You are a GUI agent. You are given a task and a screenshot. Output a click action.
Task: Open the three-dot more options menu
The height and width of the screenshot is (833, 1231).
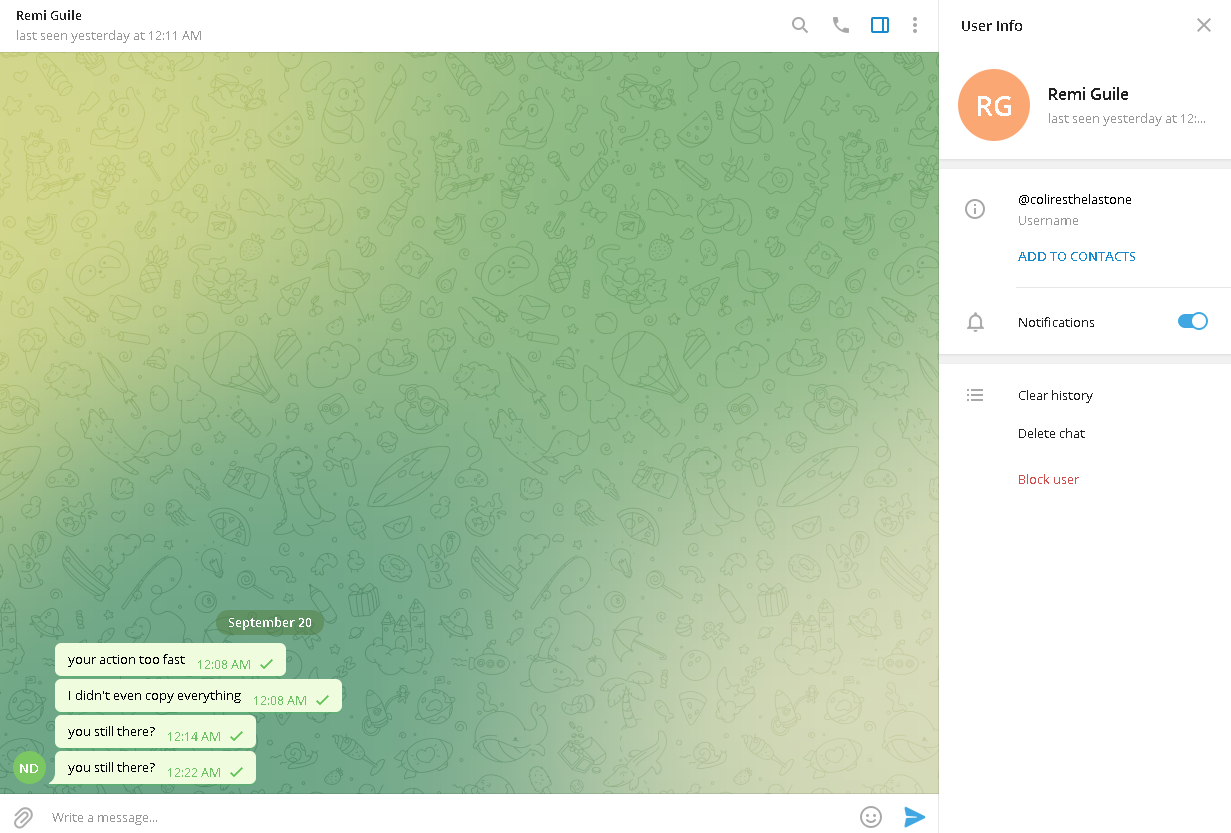click(x=915, y=25)
